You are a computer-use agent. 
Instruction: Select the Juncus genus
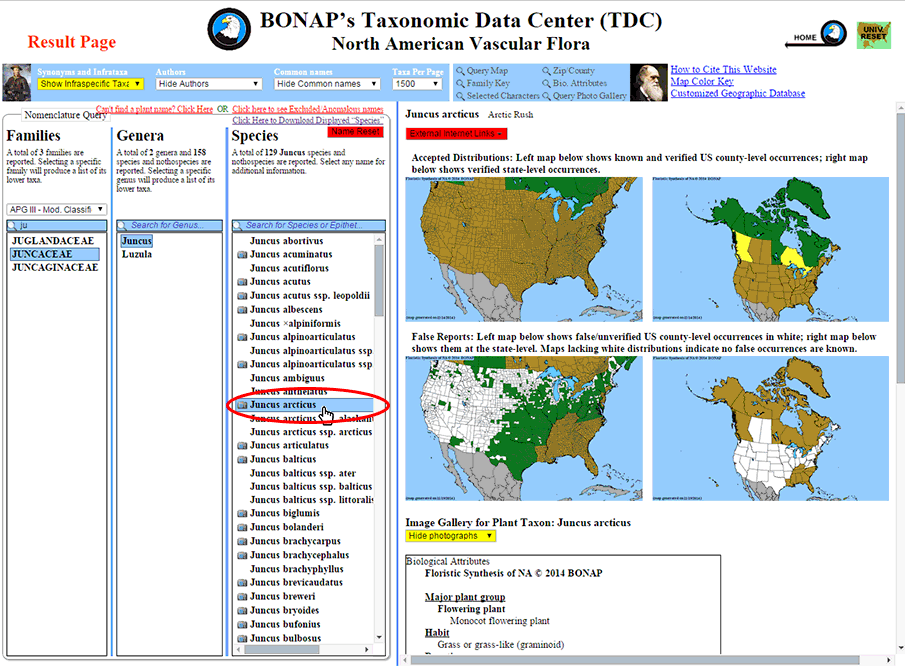click(137, 241)
